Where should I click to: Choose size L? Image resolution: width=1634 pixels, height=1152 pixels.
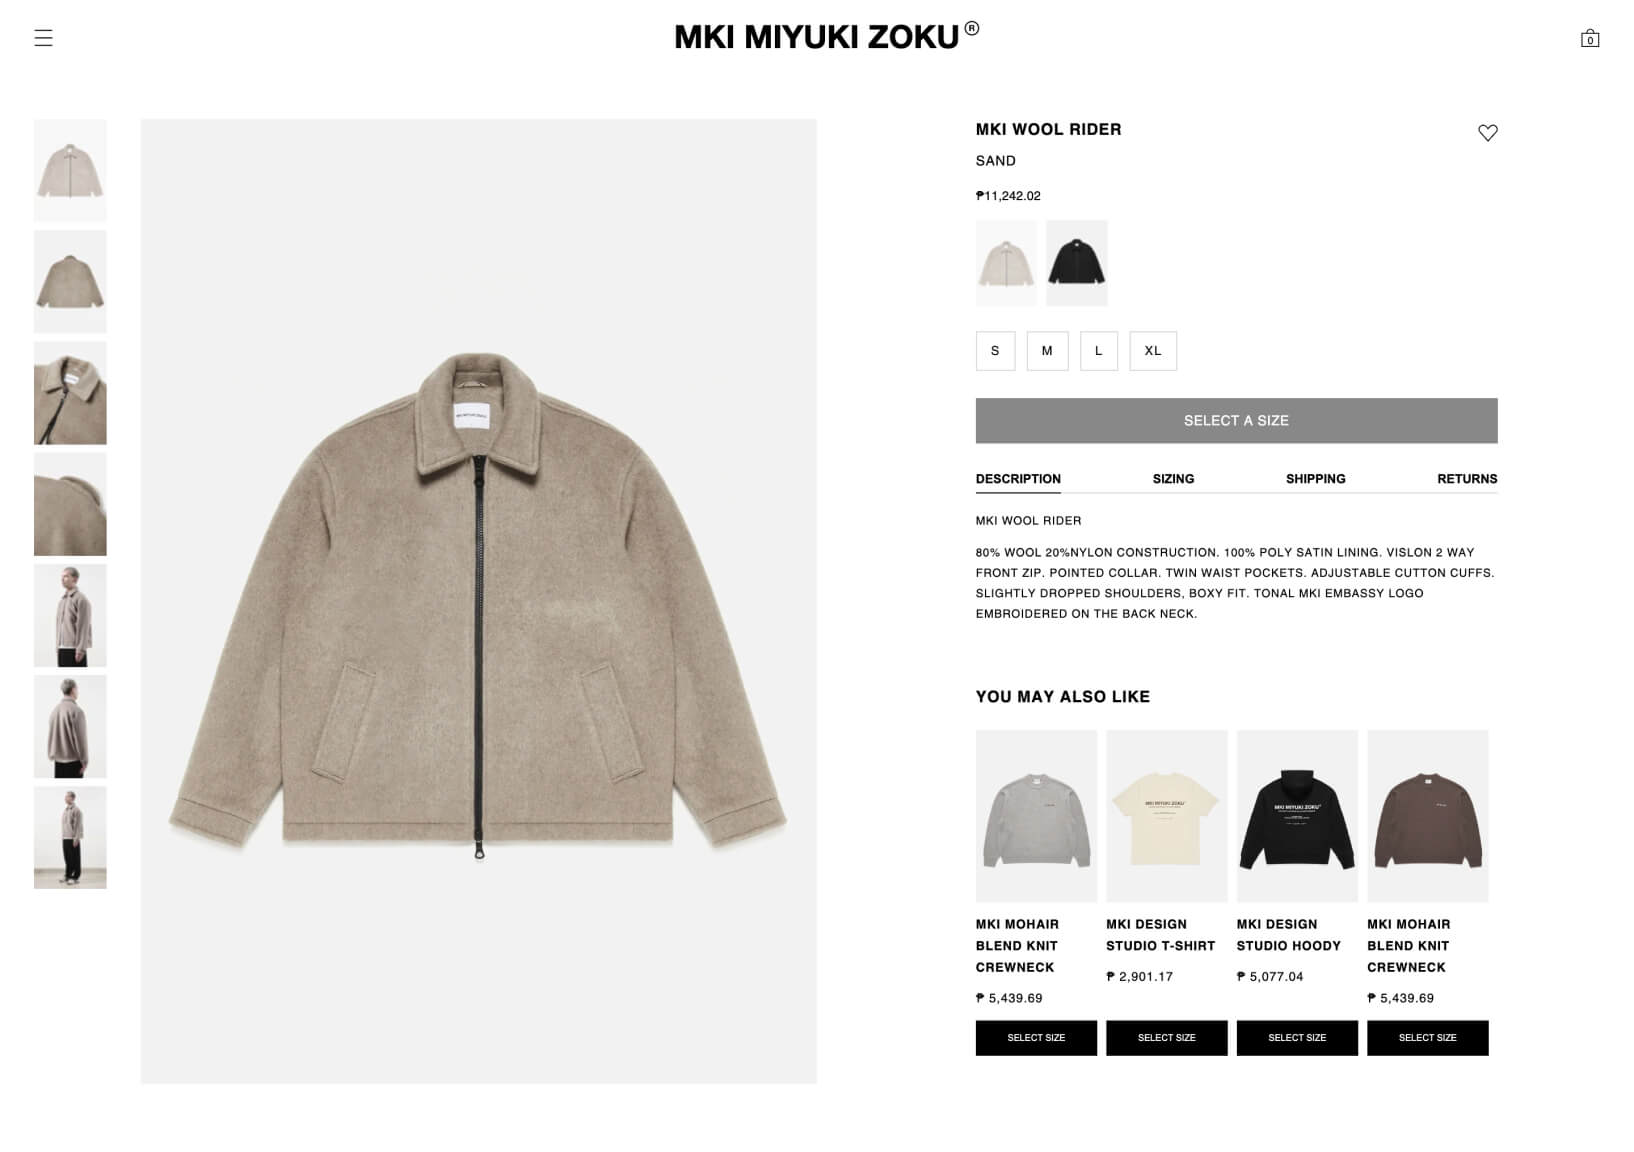pyautogui.click(x=1099, y=351)
